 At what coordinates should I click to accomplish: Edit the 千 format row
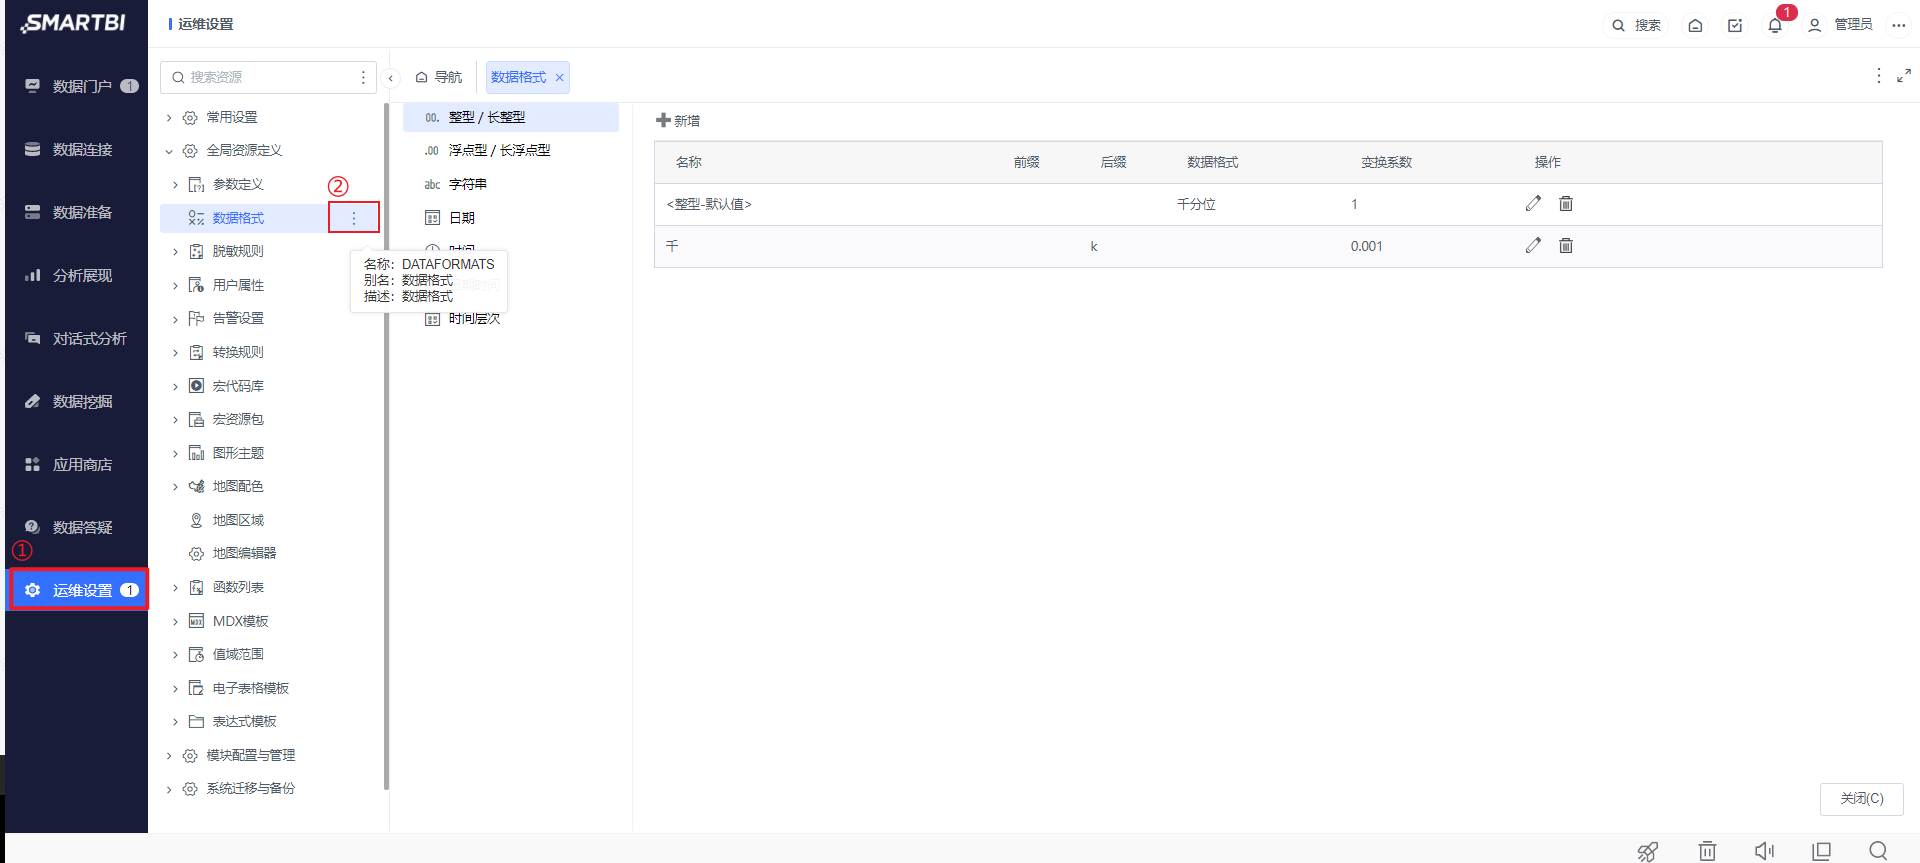1533,246
